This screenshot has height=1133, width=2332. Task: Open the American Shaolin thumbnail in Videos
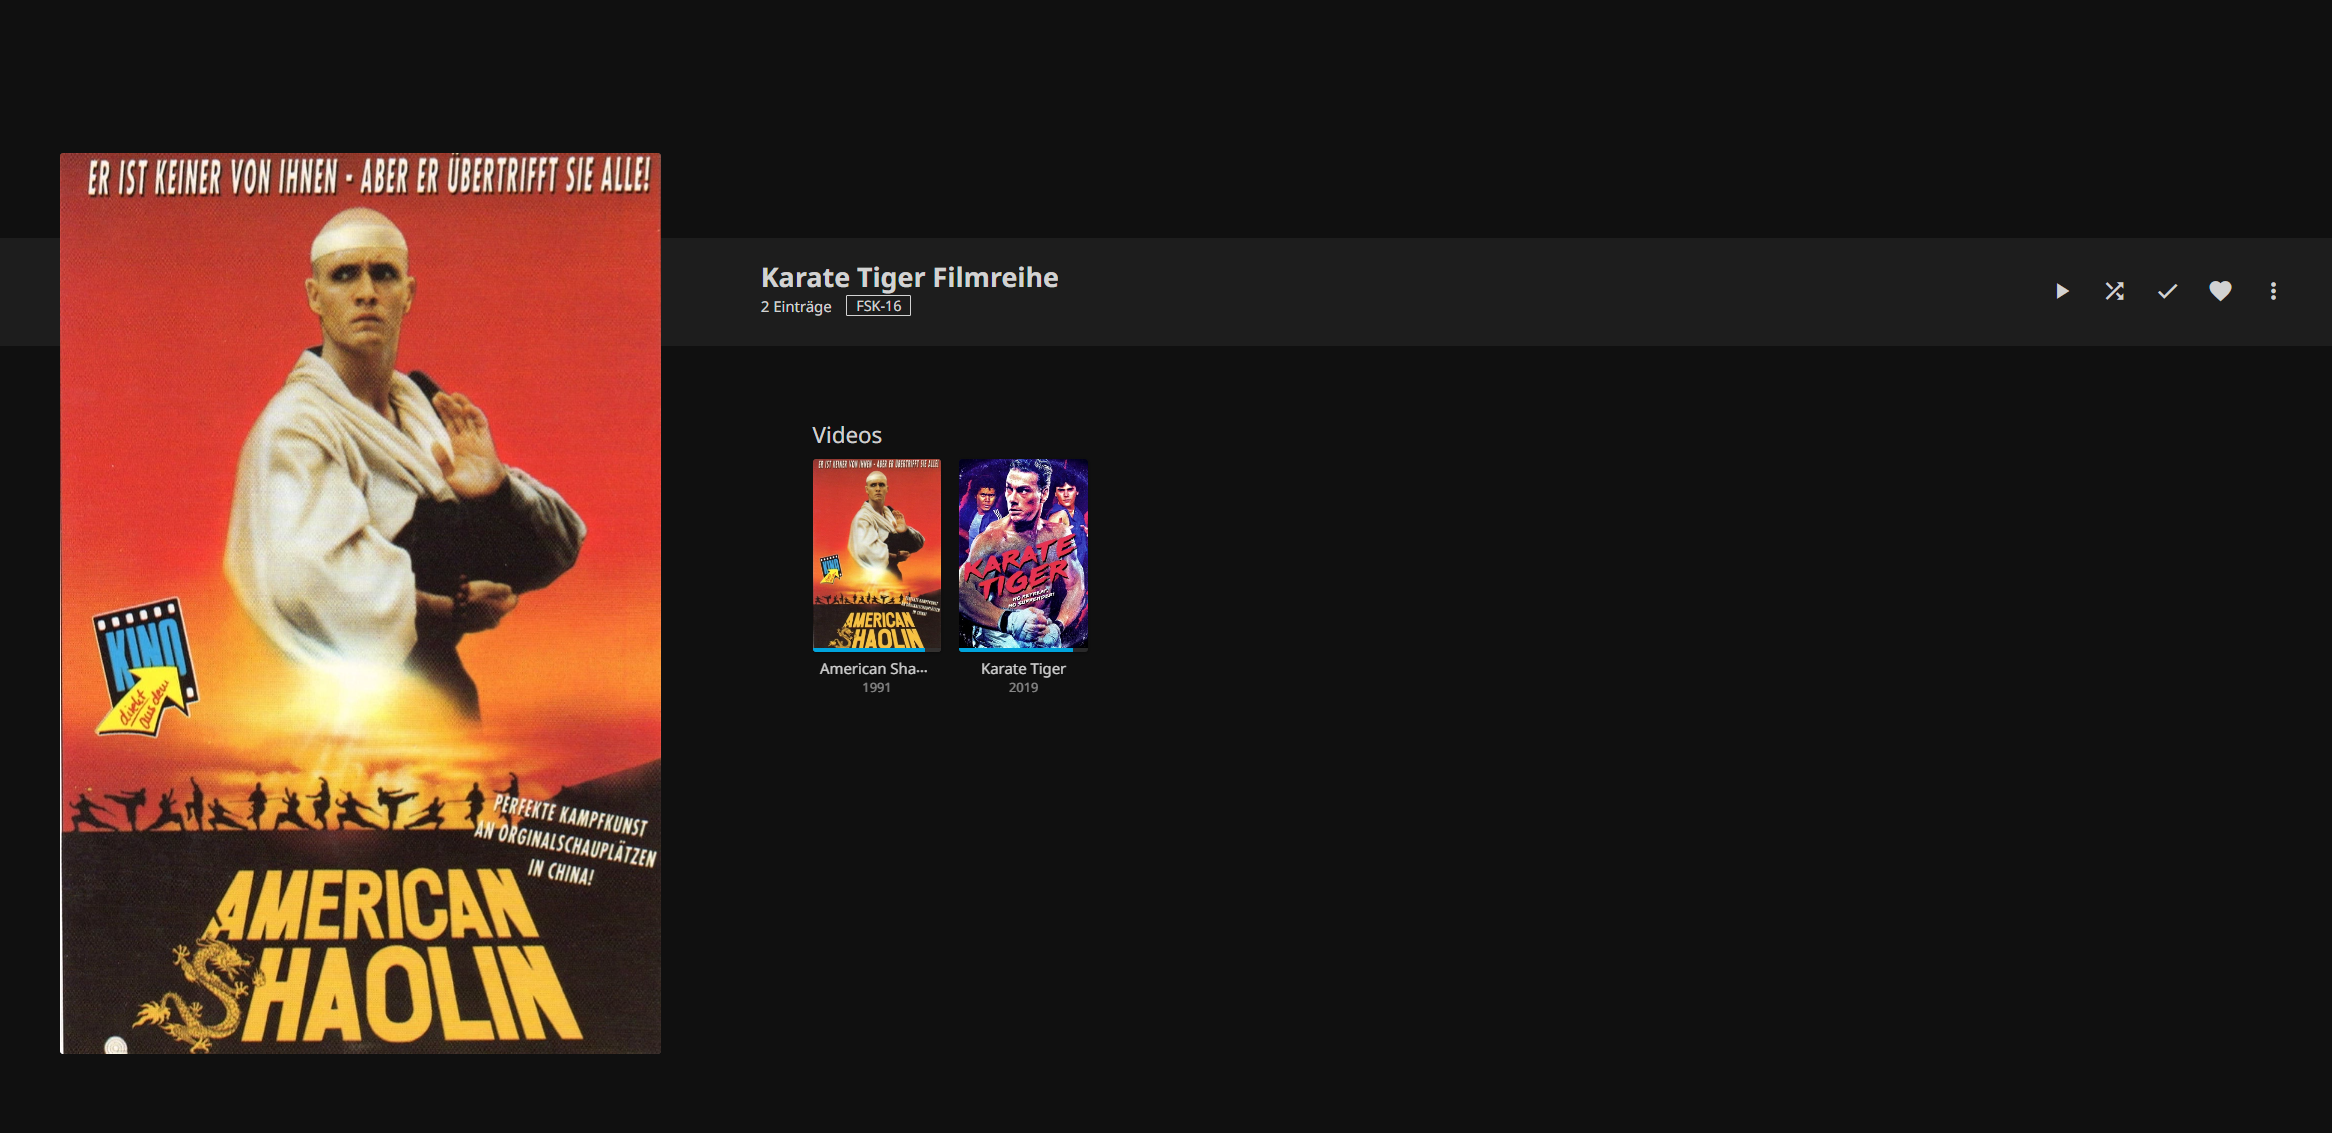click(x=876, y=554)
